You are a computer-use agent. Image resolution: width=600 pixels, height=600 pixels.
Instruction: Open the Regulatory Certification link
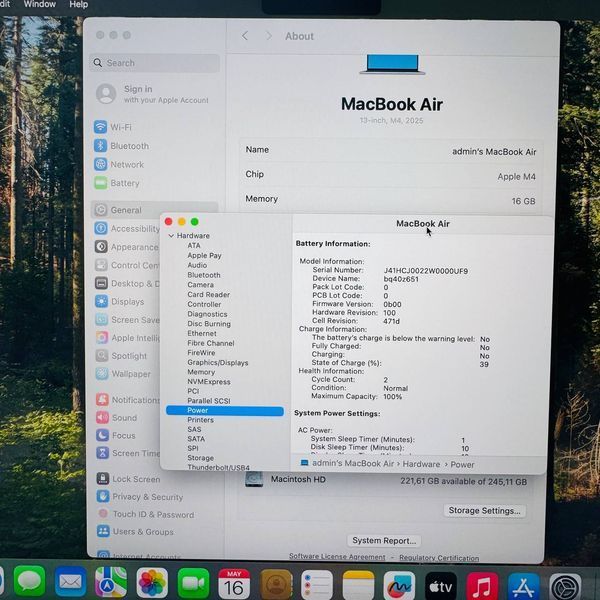pos(439,558)
